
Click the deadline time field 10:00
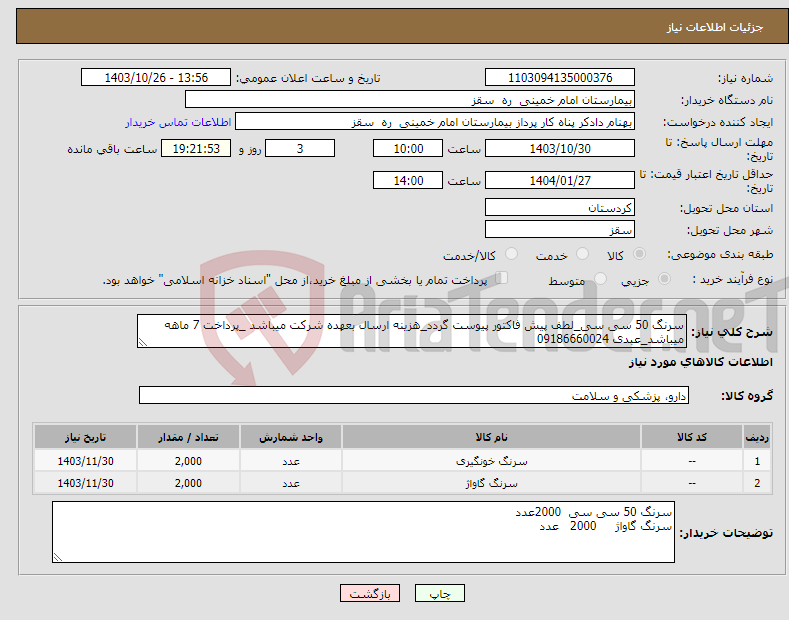pyautogui.click(x=408, y=148)
